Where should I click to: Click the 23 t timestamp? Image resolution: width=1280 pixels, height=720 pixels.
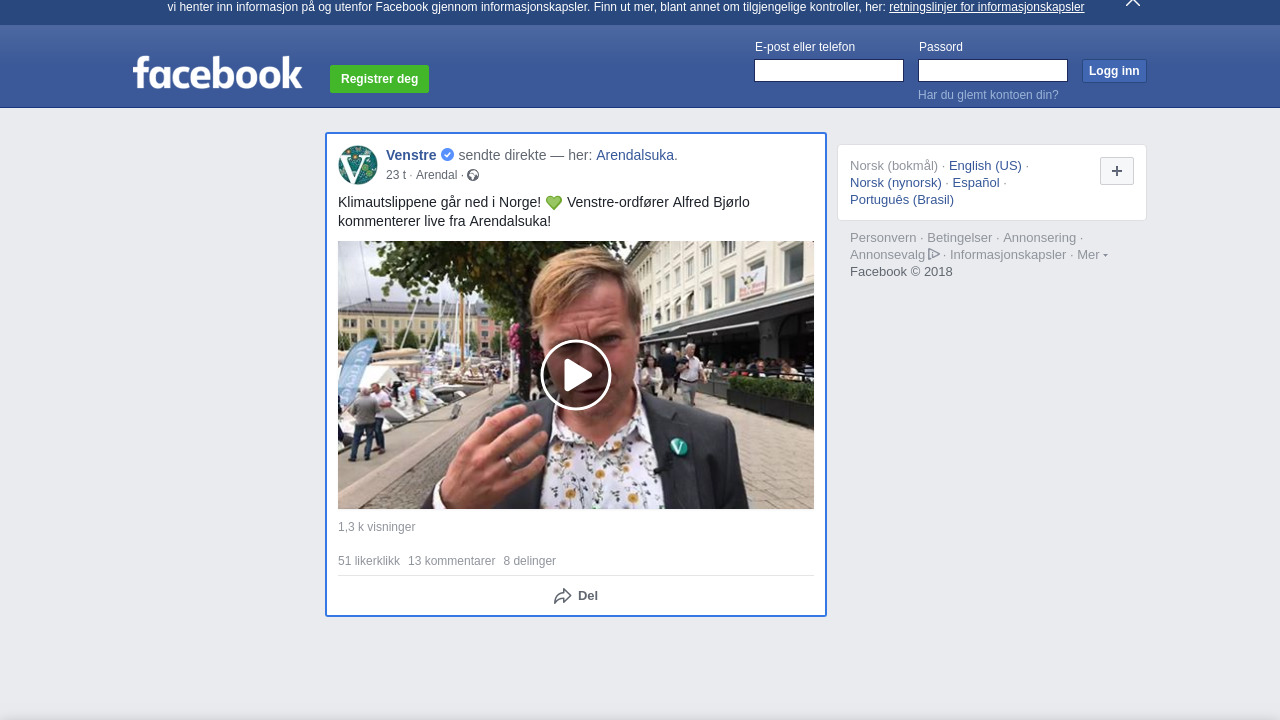point(396,175)
